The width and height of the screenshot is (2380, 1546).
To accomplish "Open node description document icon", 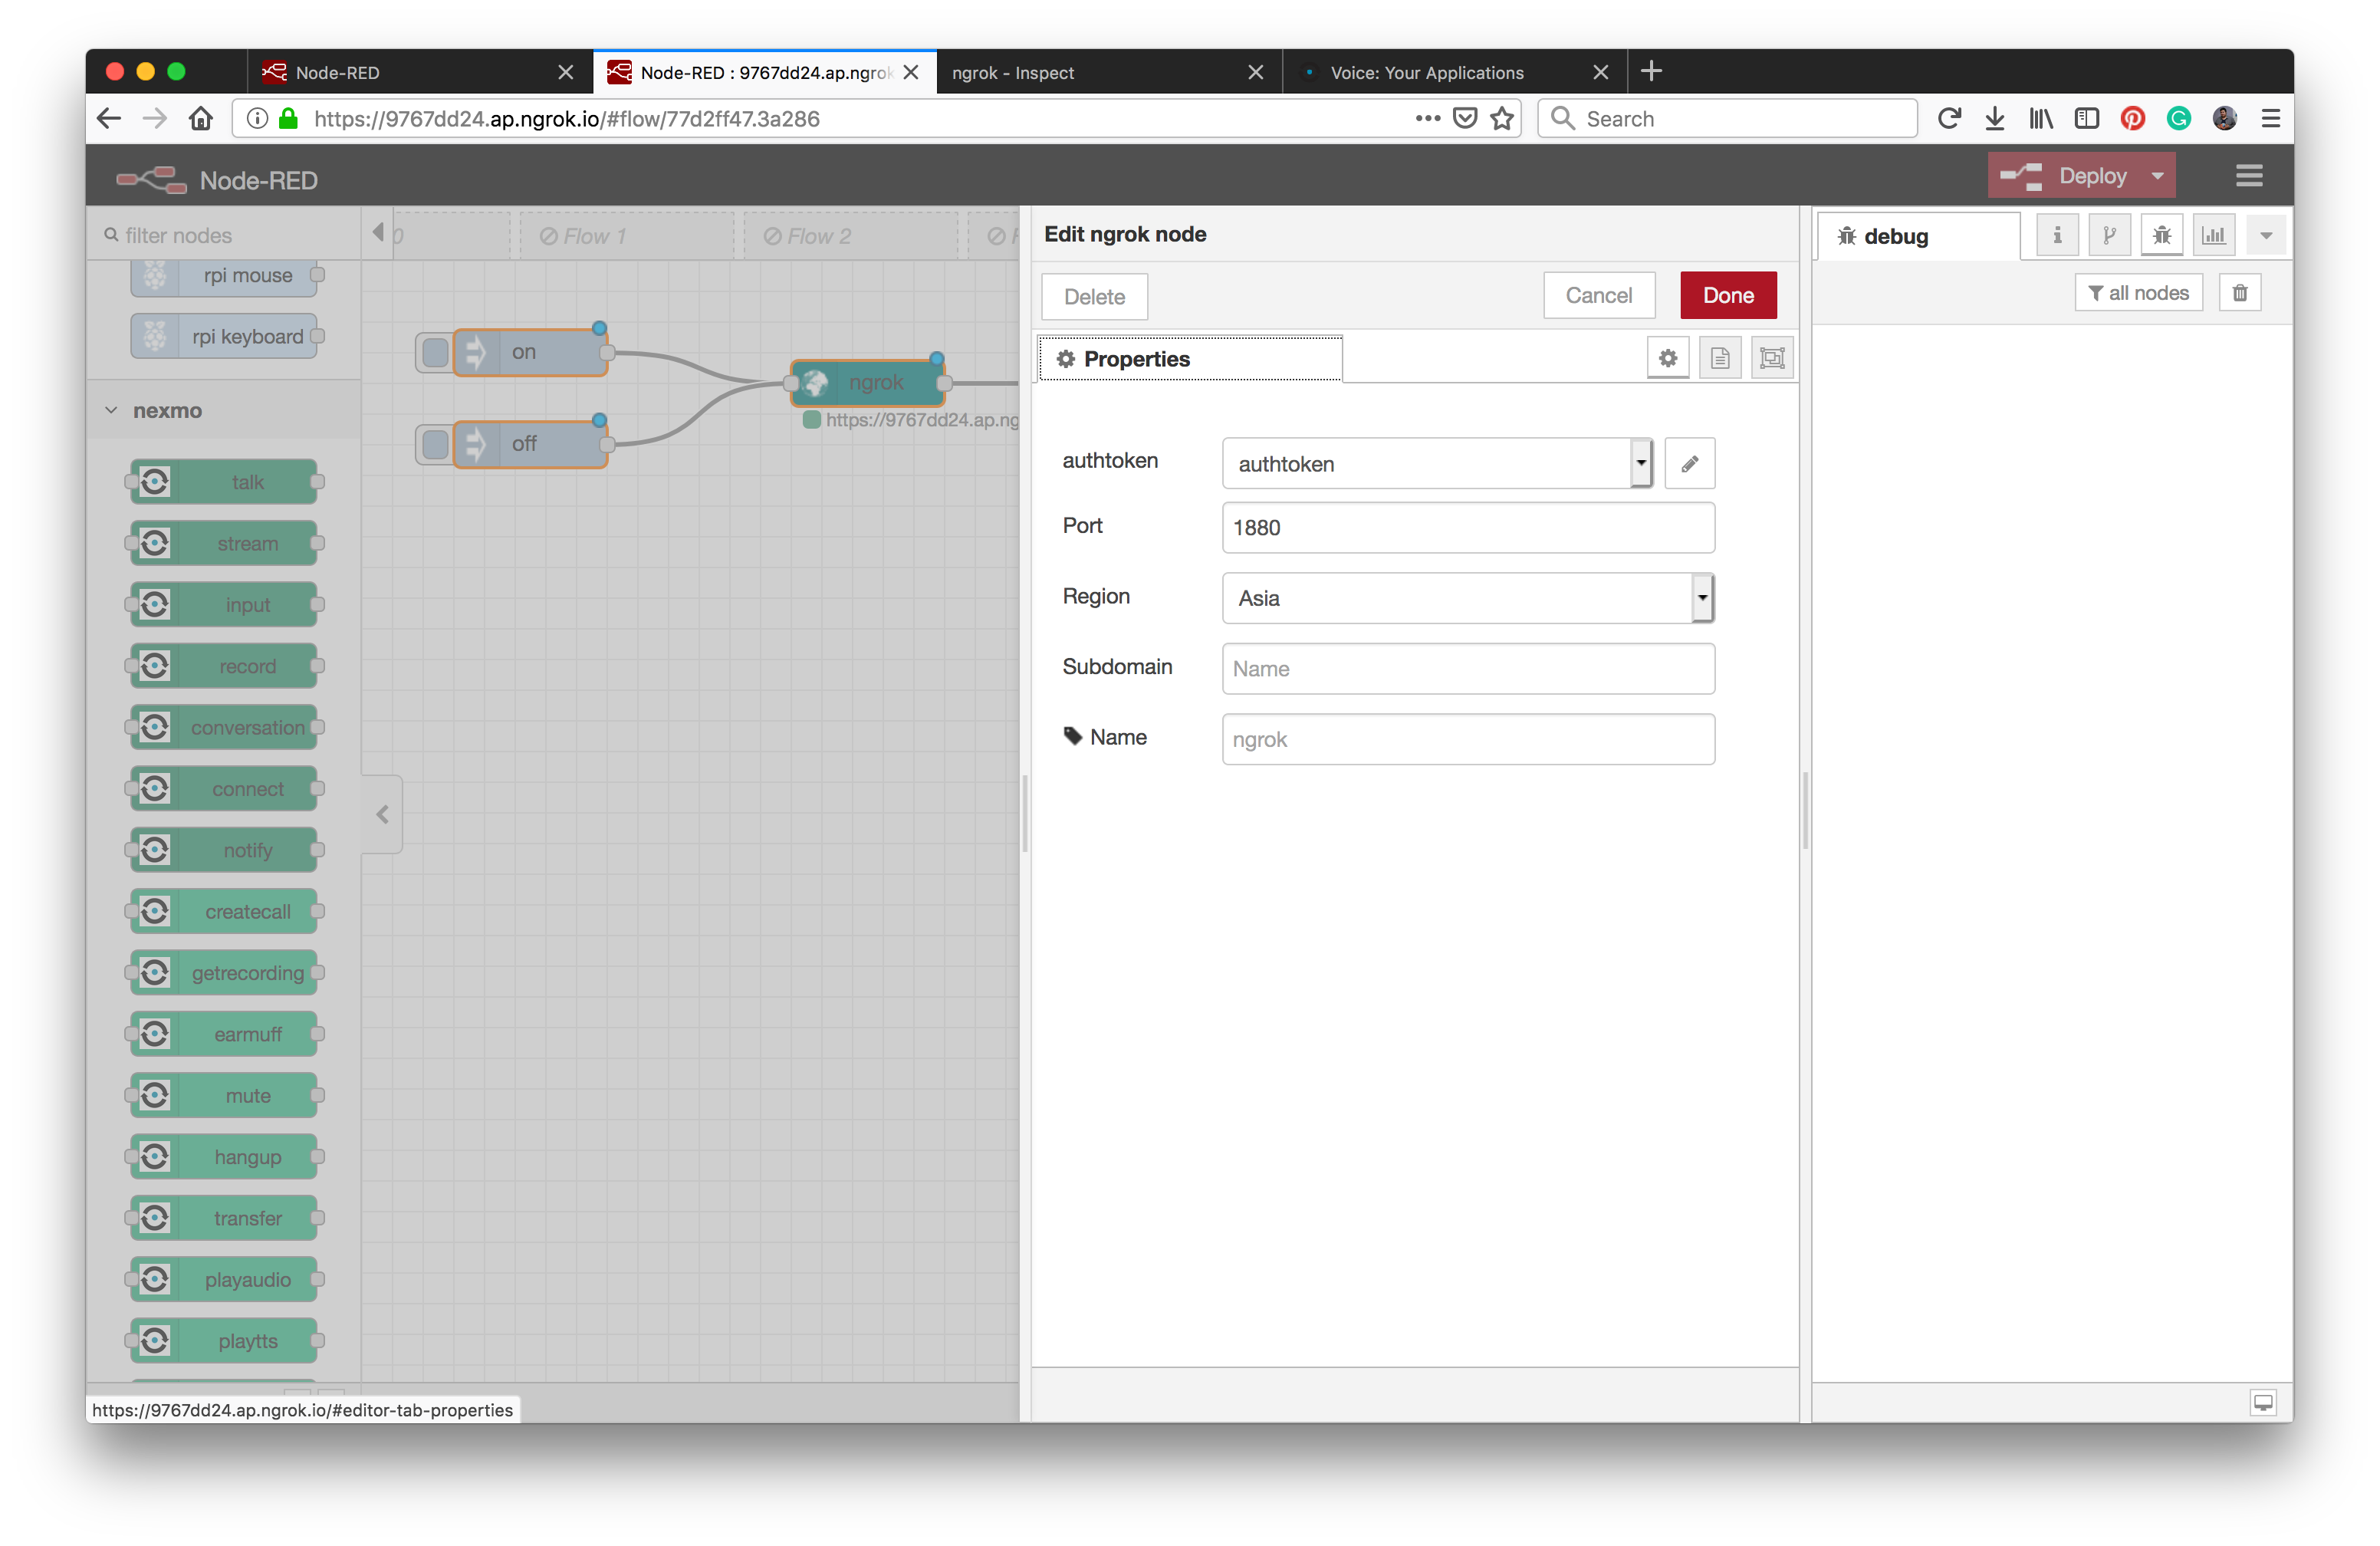I will click(x=1720, y=358).
